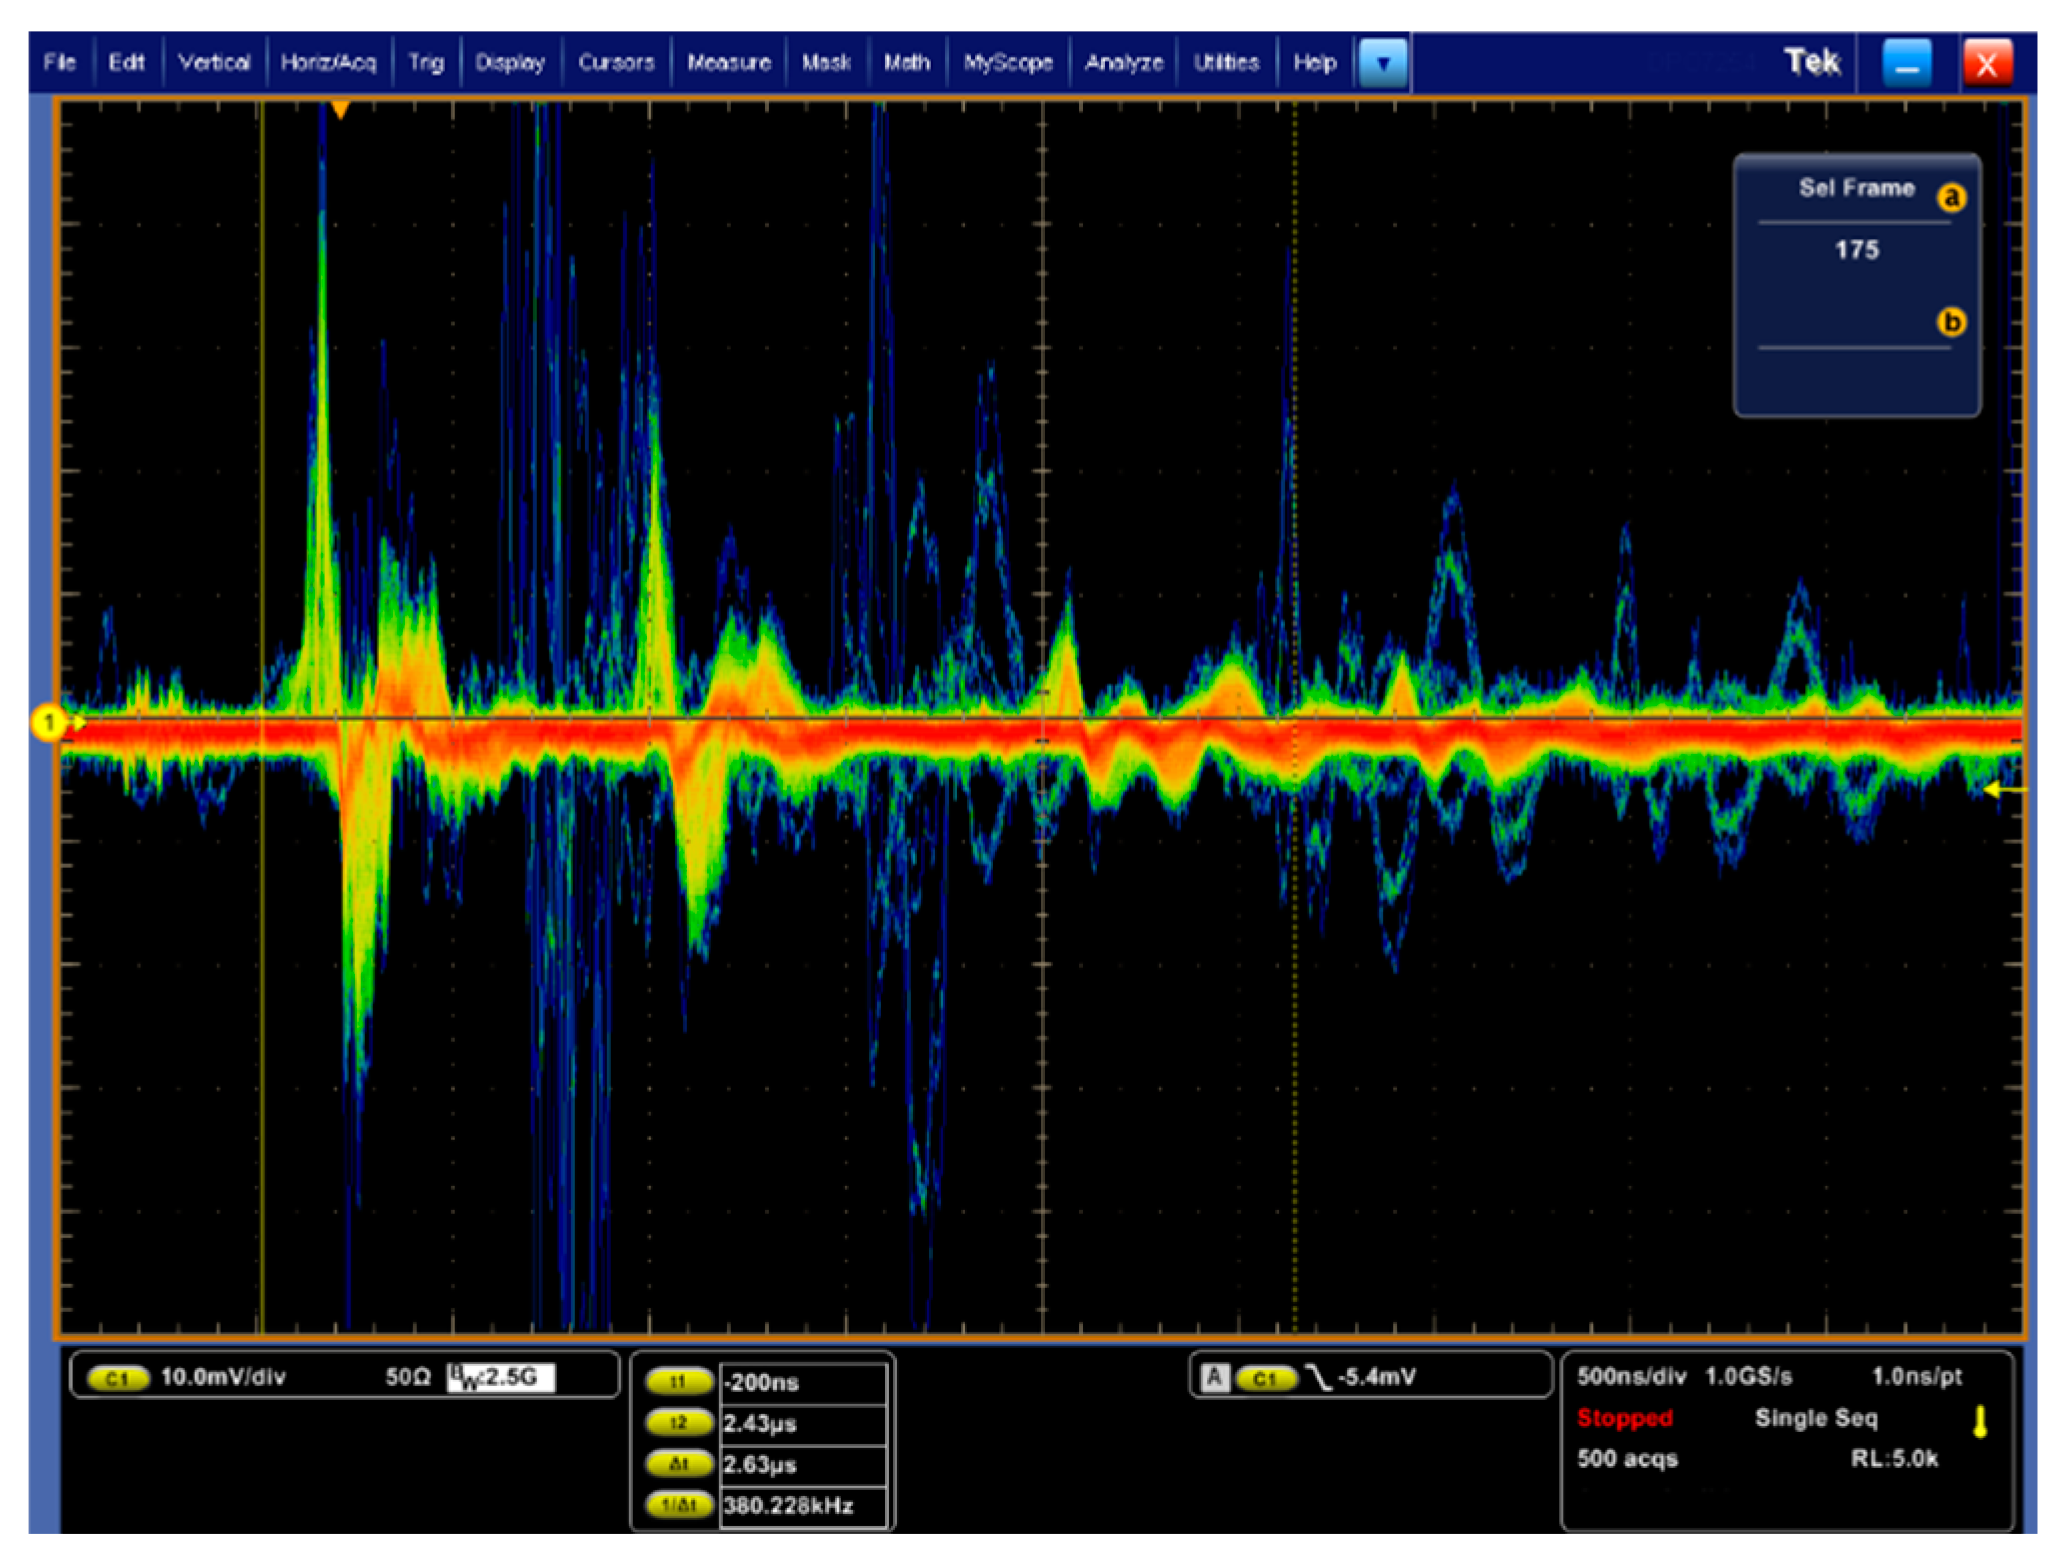
Task: Click the t2 cursor readout badge
Action: [679, 1423]
